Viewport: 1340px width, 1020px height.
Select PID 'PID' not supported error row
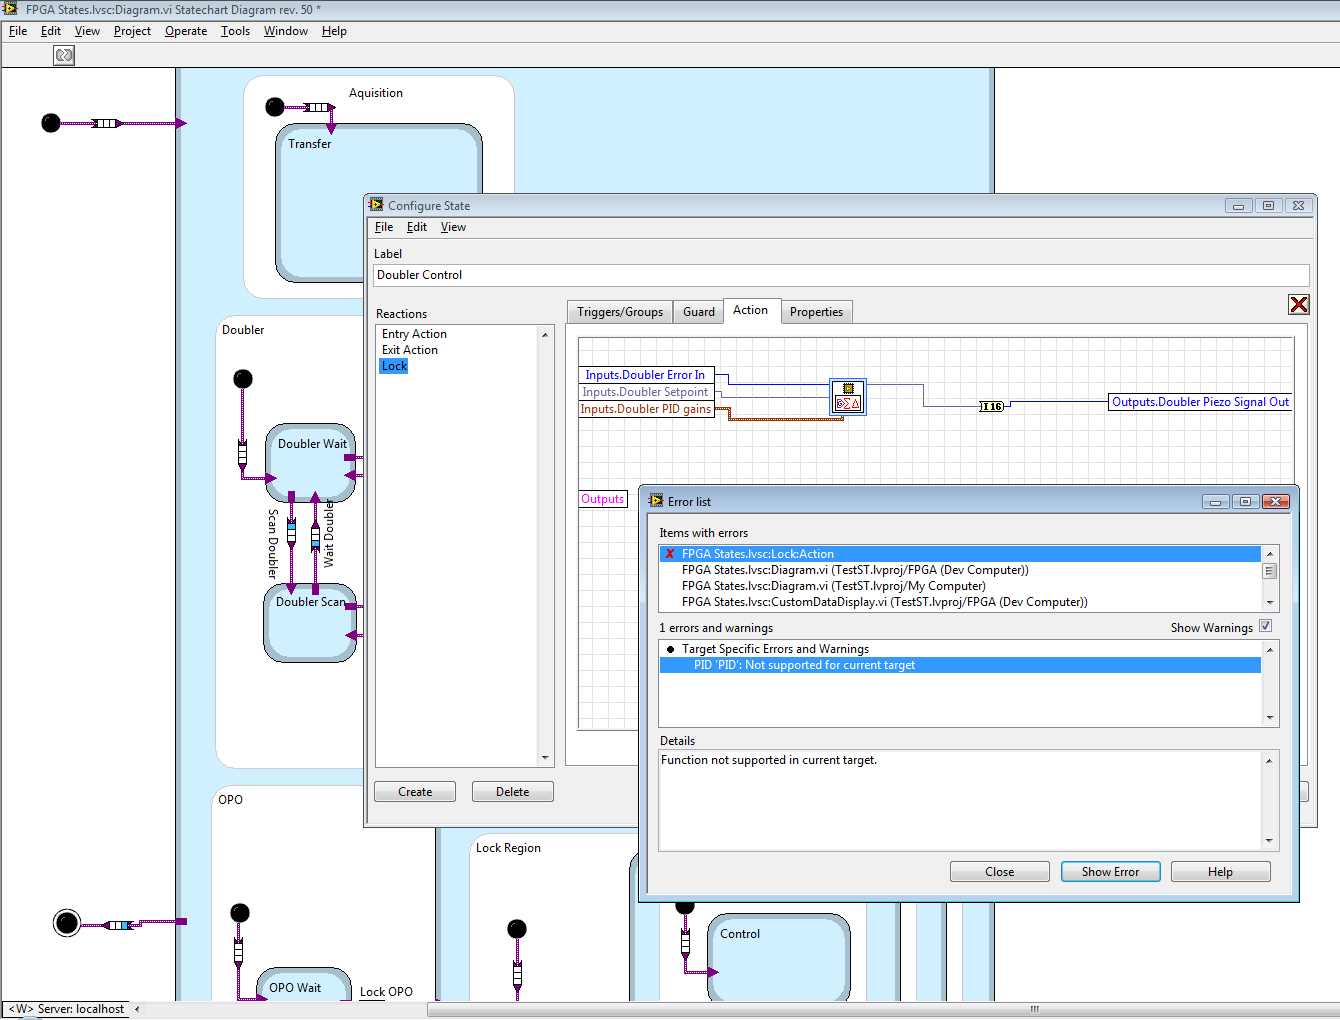pos(960,665)
